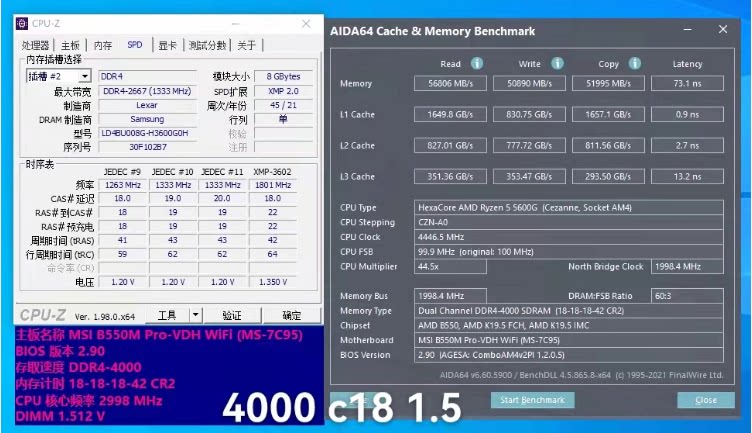Open the 測試分數 tab
Screen dimensions: 752x433
pyautogui.click(x=207, y=46)
